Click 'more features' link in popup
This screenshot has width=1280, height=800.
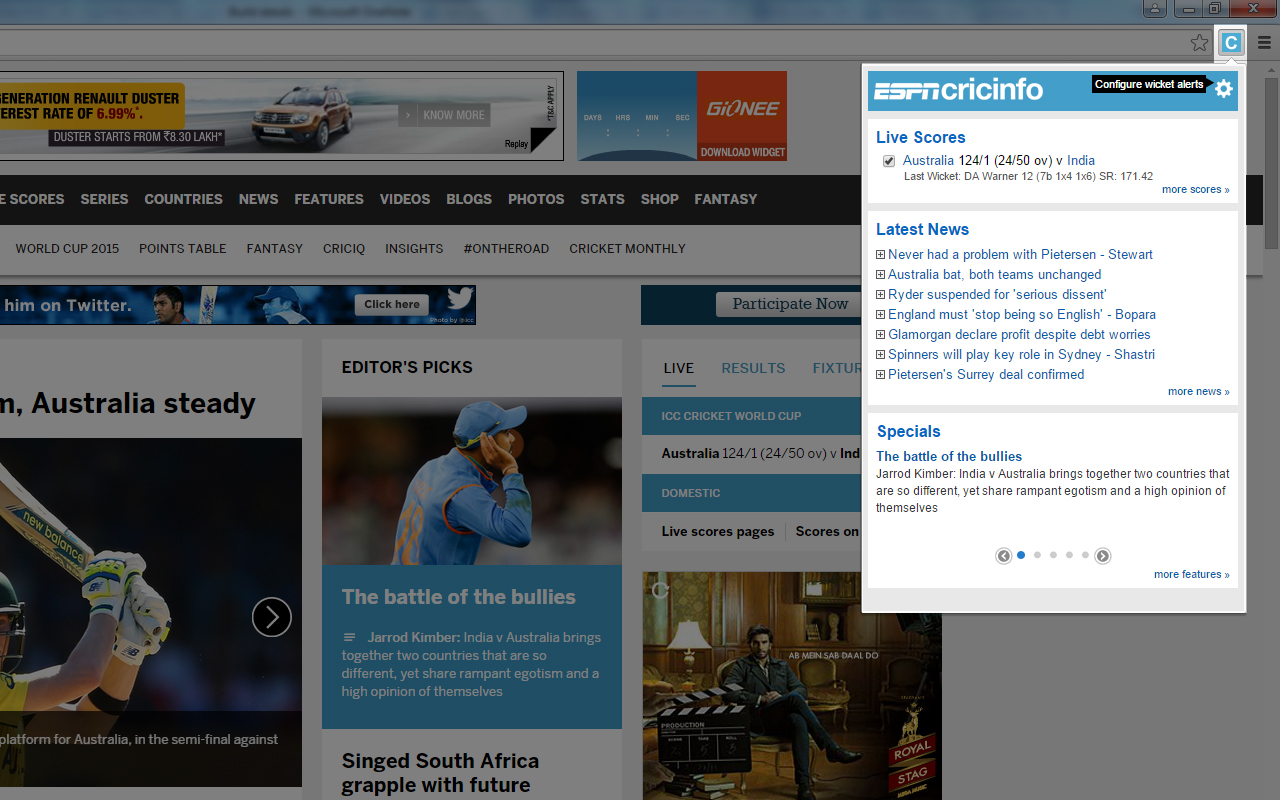point(1192,575)
